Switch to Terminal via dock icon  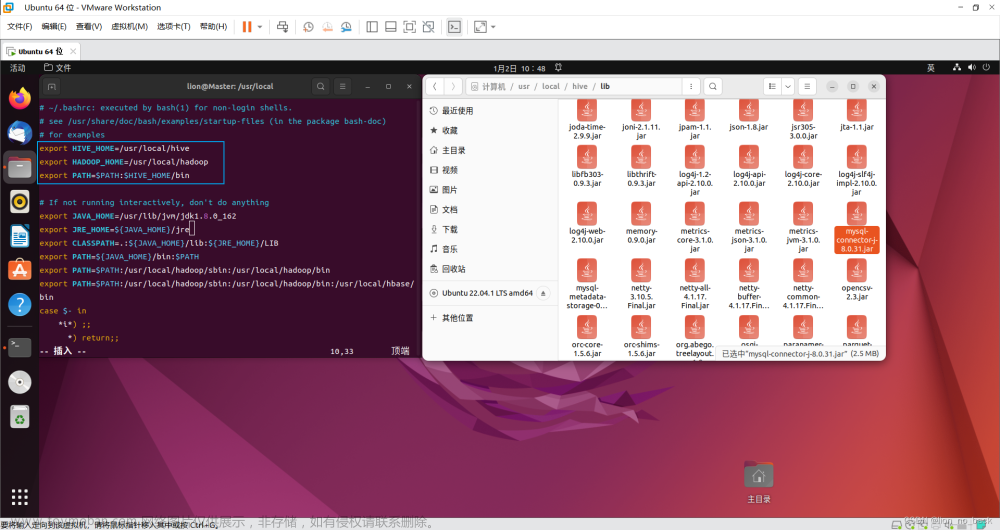[x=20, y=348]
